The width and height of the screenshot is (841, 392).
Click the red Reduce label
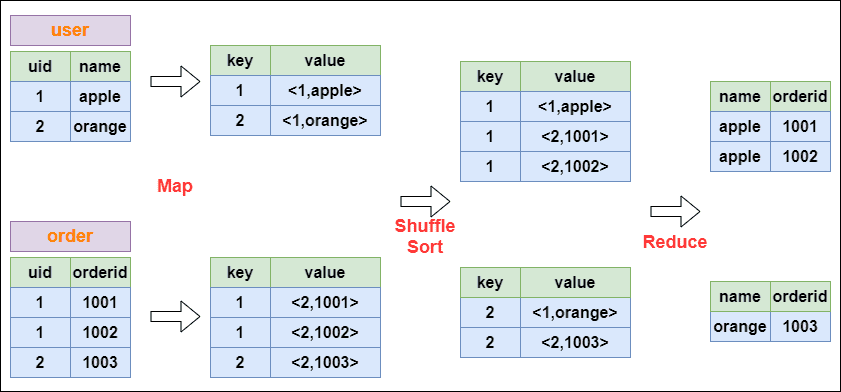coord(675,242)
